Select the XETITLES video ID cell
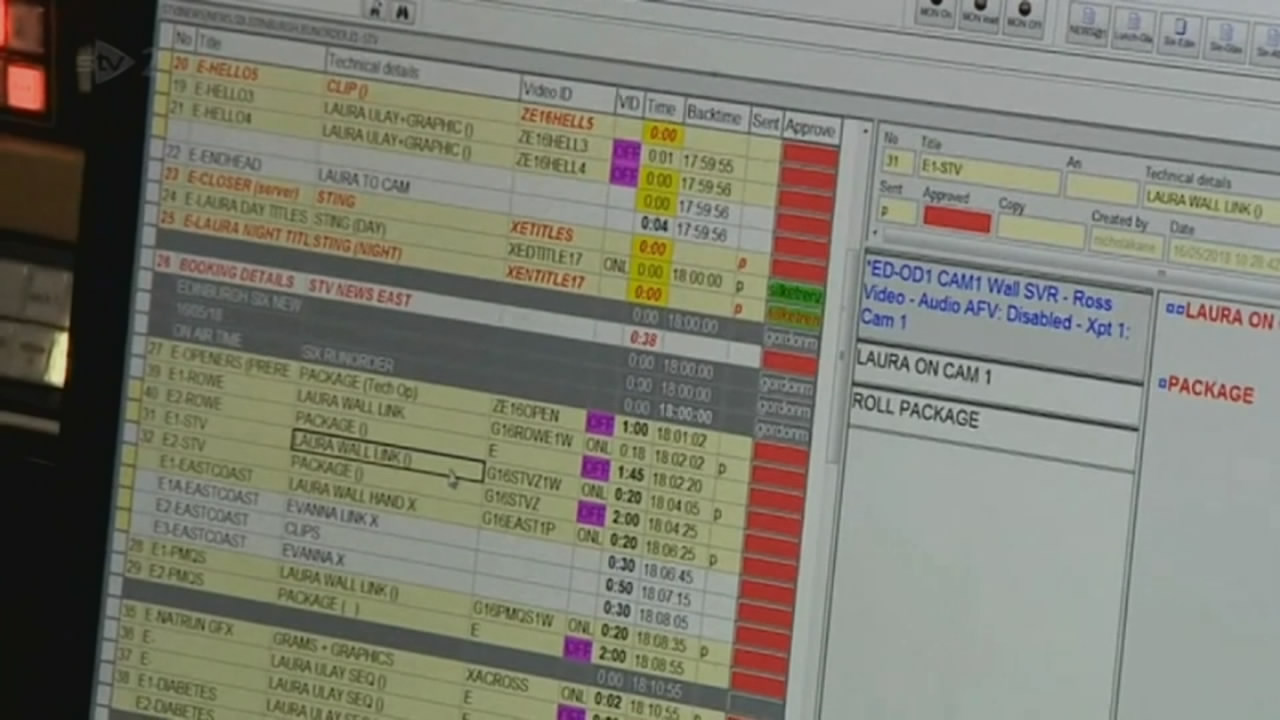 (541, 232)
